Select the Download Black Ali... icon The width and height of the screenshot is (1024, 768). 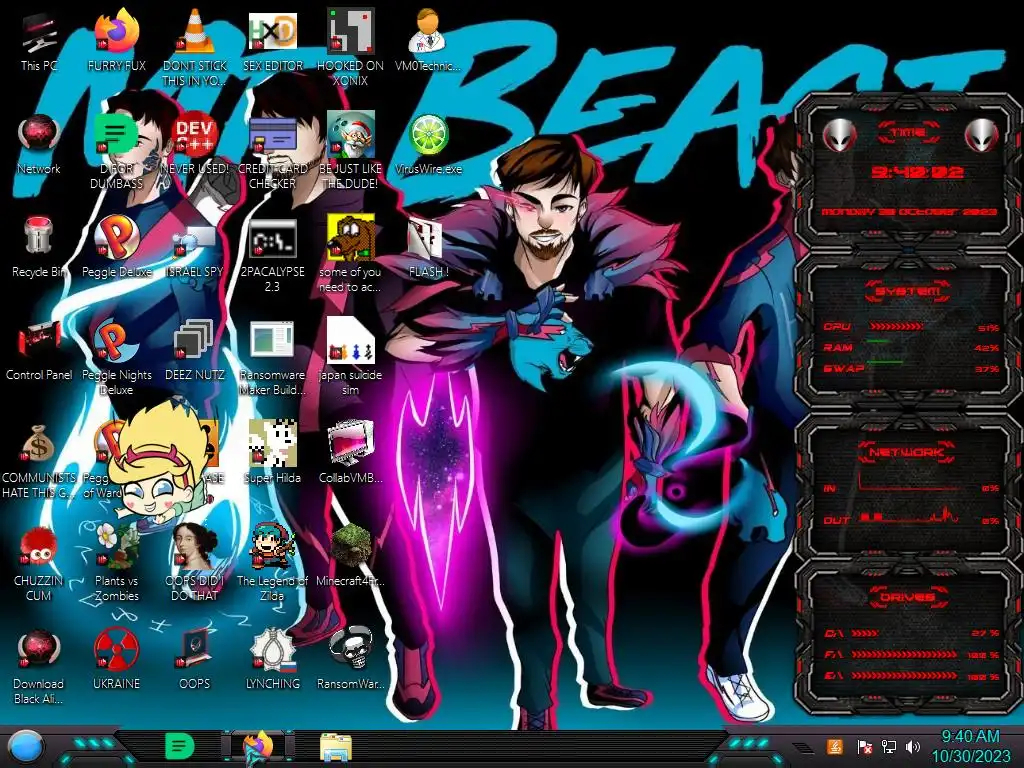(x=39, y=649)
